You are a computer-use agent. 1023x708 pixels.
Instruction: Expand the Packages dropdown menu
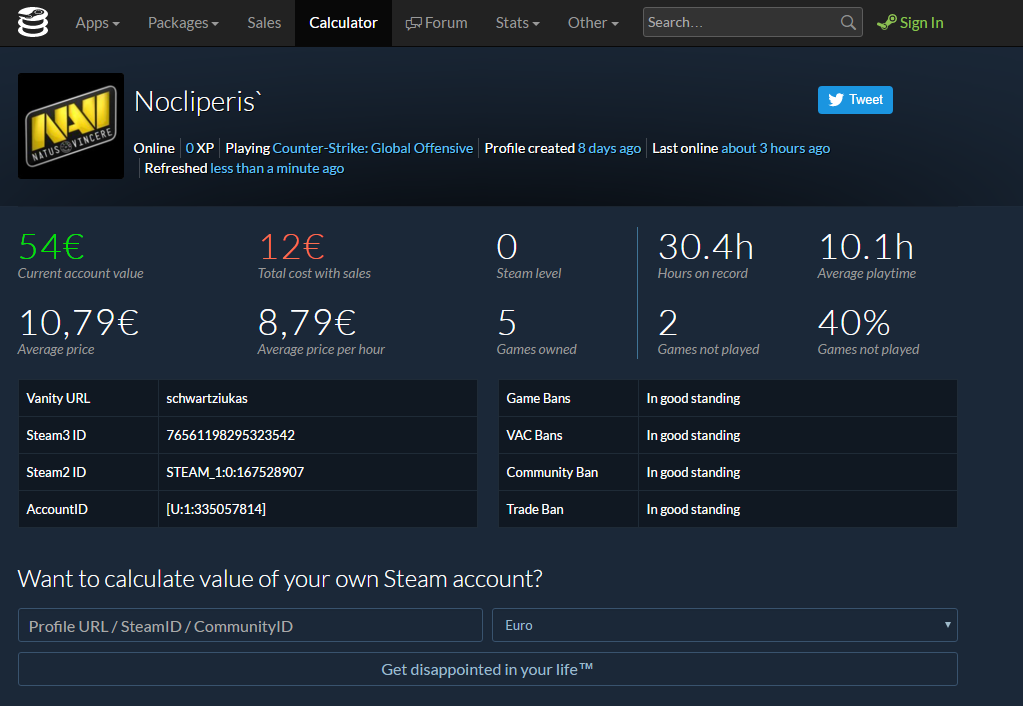click(x=183, y=23)
